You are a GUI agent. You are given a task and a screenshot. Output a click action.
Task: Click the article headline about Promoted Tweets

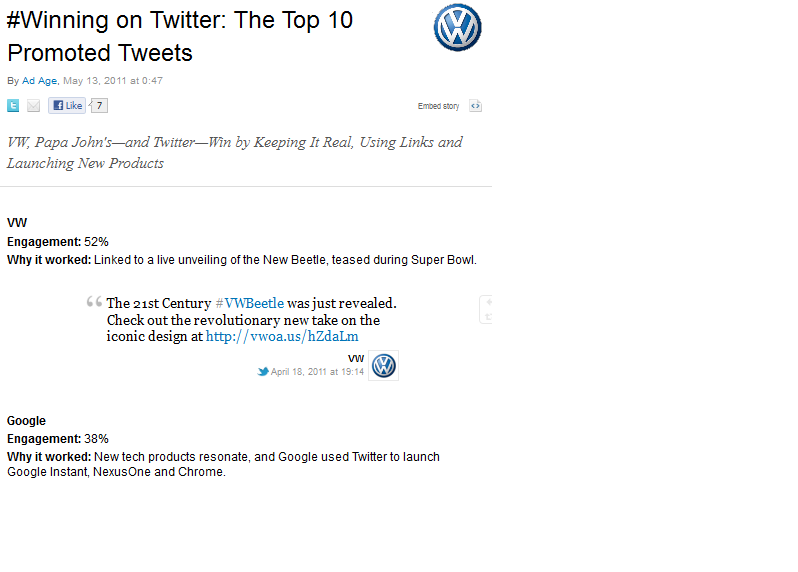point(180,36)
